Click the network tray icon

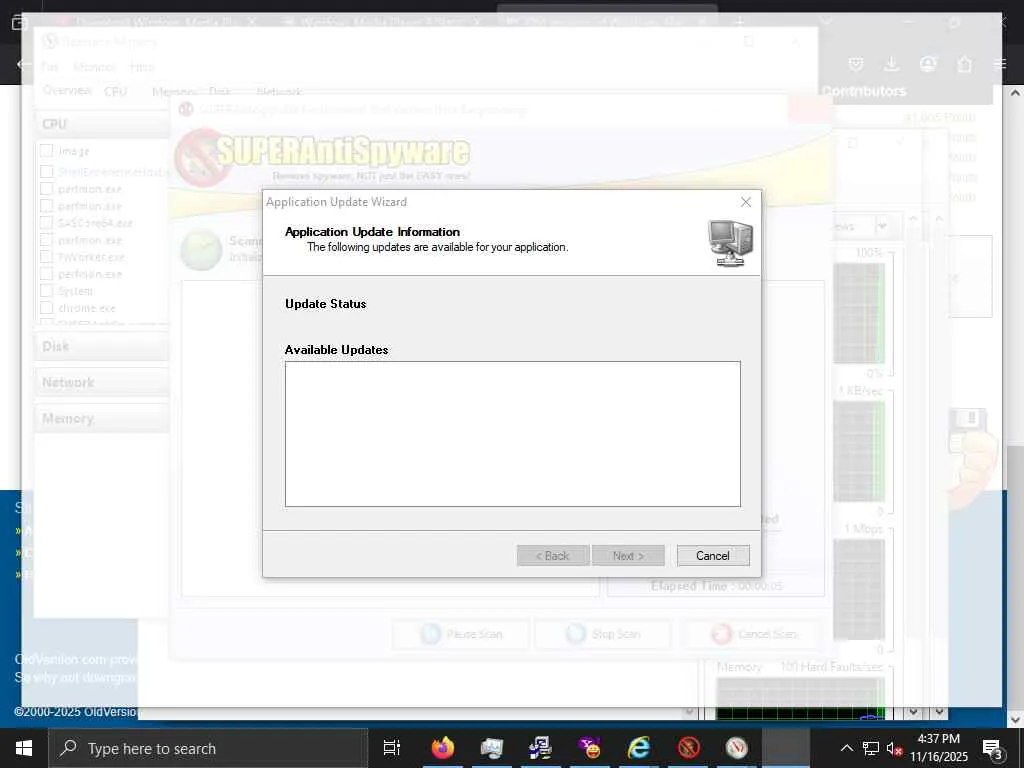point(870,748)
